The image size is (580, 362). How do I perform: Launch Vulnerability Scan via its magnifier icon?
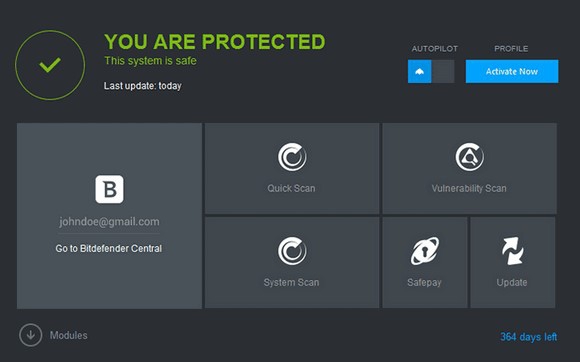[x=469, y=157]
